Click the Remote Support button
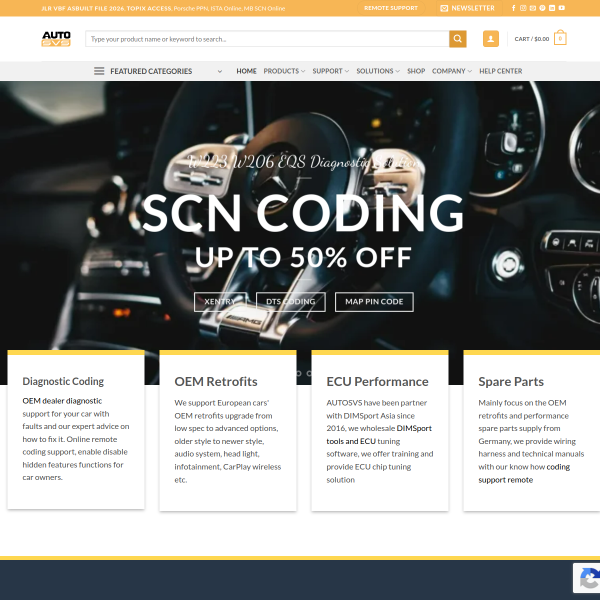The height and width of the screenshot is (600, 600). coord(391,8)
